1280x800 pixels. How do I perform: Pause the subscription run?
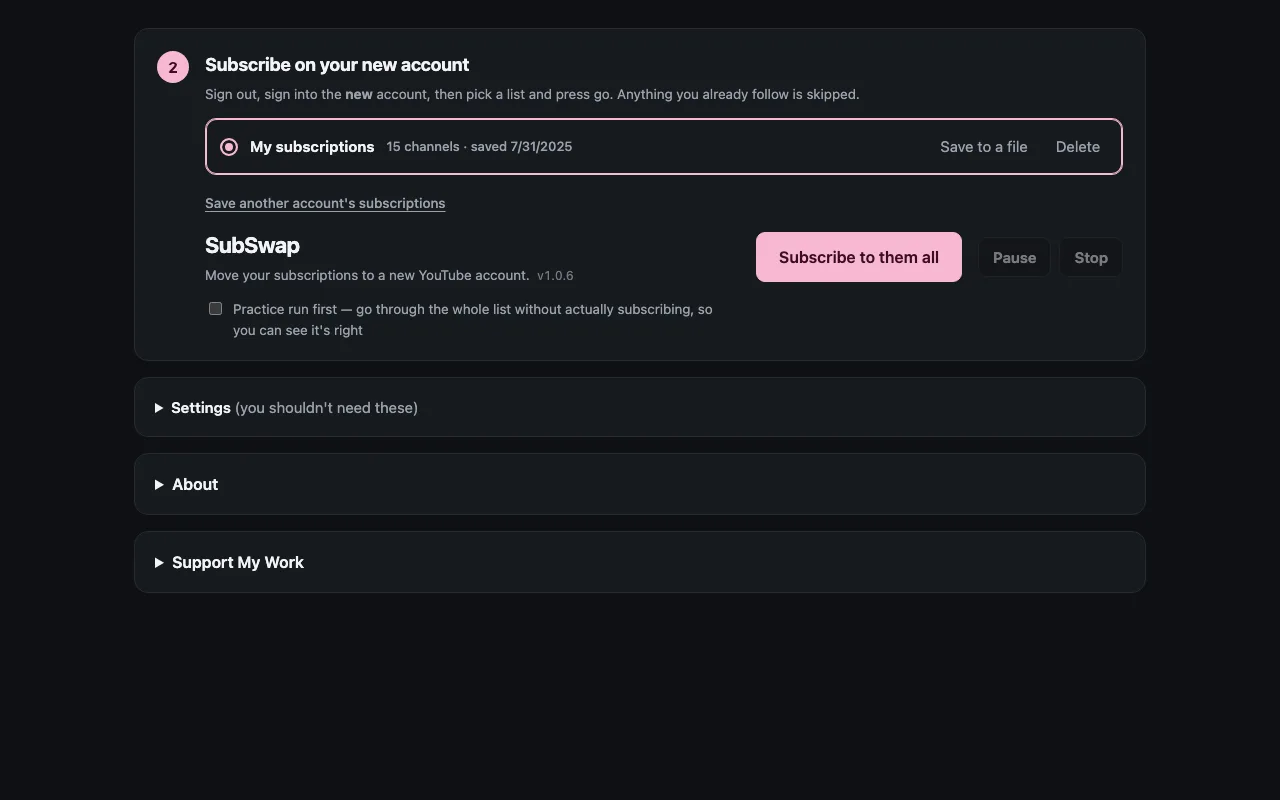[1014, 258]
